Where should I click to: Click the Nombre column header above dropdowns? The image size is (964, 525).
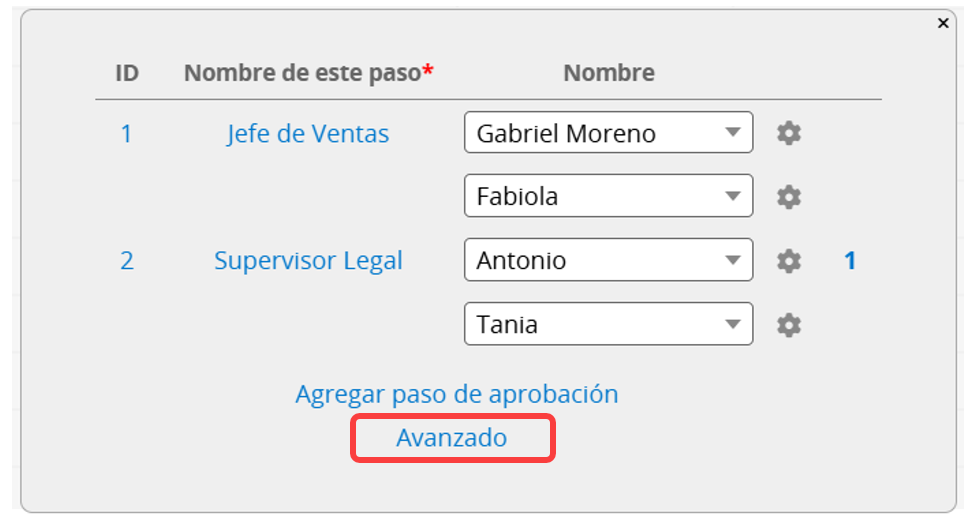click(x=609, y=73)
